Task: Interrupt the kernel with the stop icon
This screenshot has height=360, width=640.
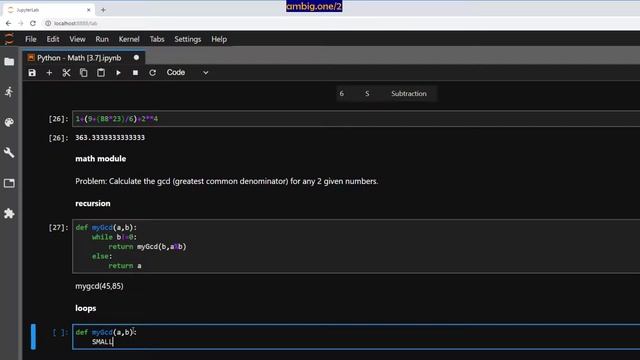Action: coord(135,73)
